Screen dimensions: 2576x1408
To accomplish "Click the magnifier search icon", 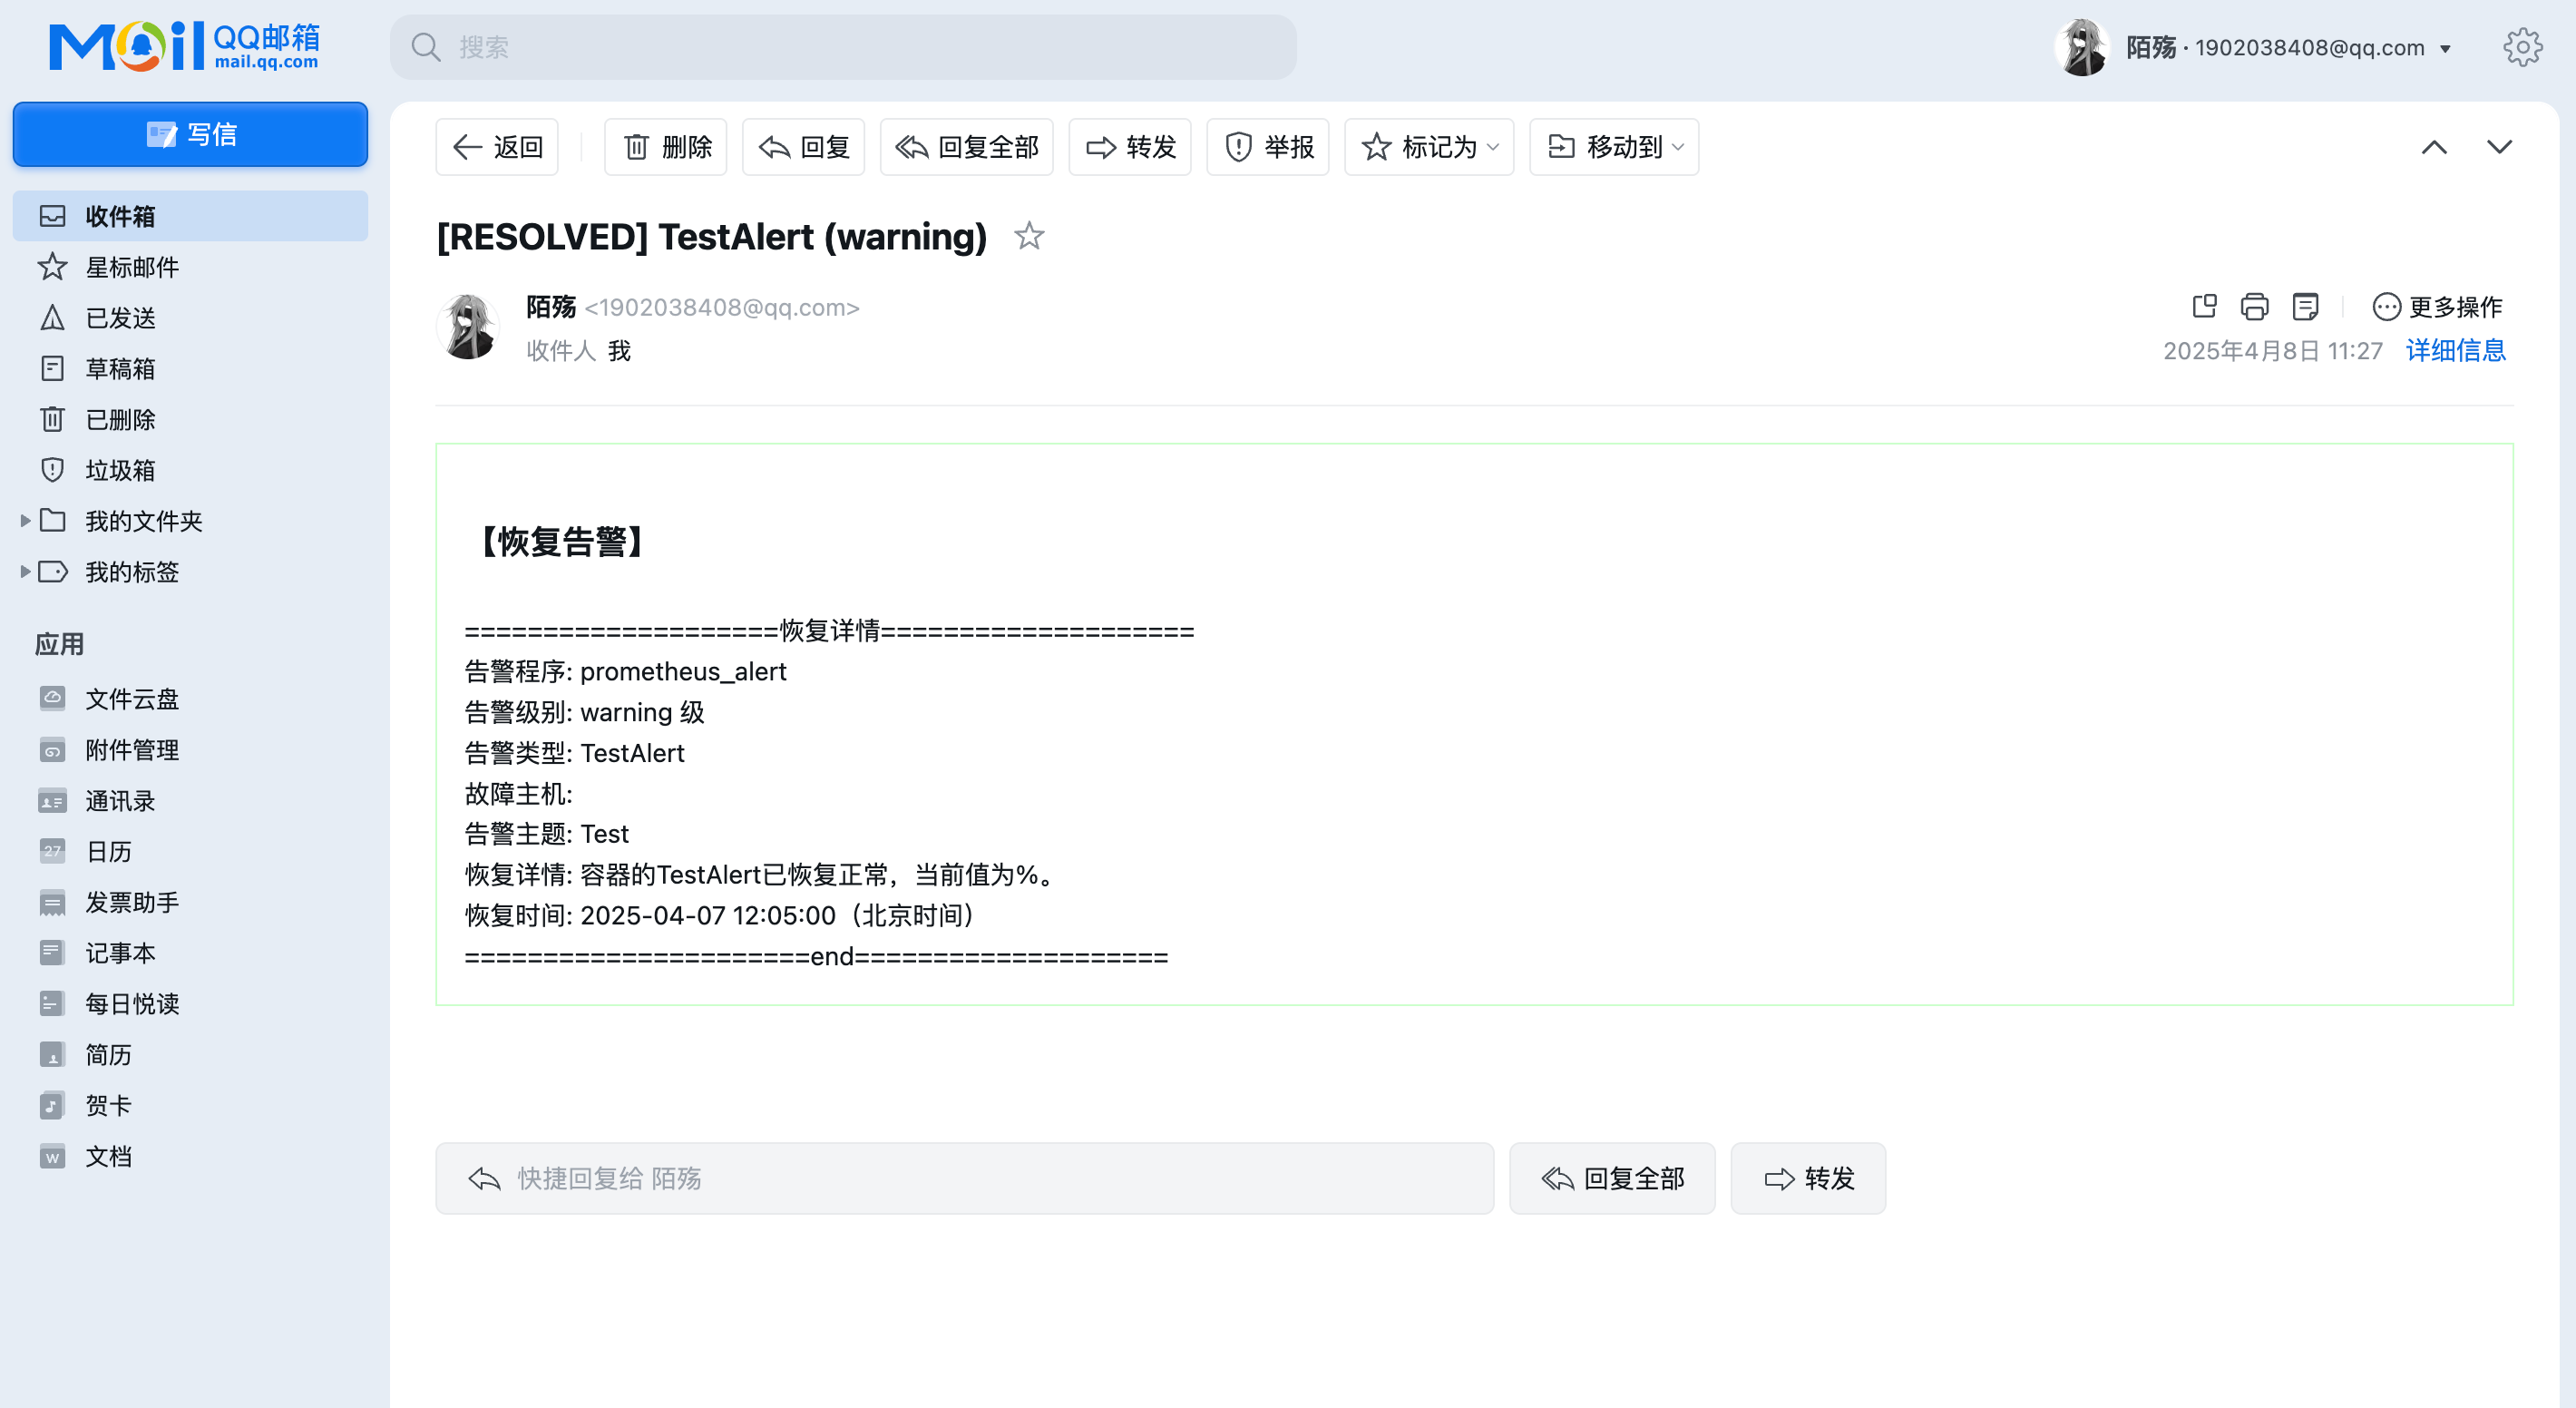I will 426,47.
